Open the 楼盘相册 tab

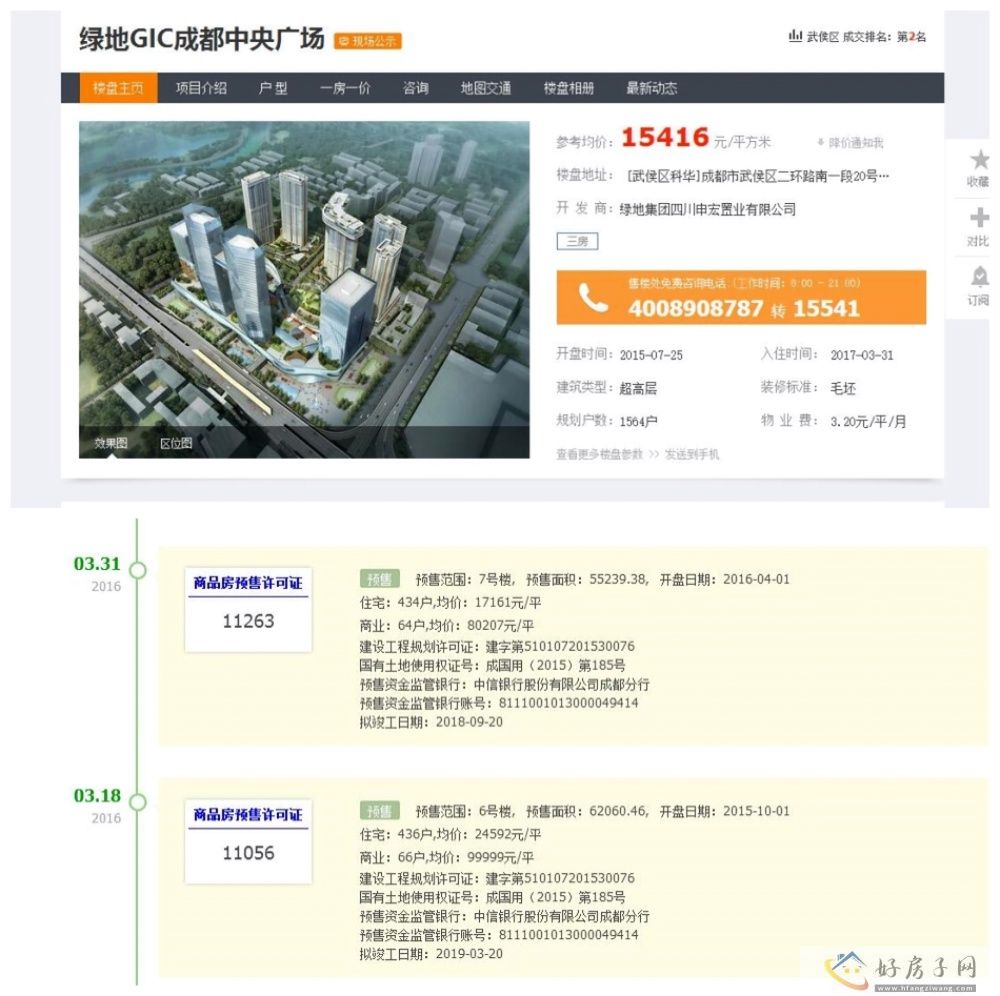point(568,88)
